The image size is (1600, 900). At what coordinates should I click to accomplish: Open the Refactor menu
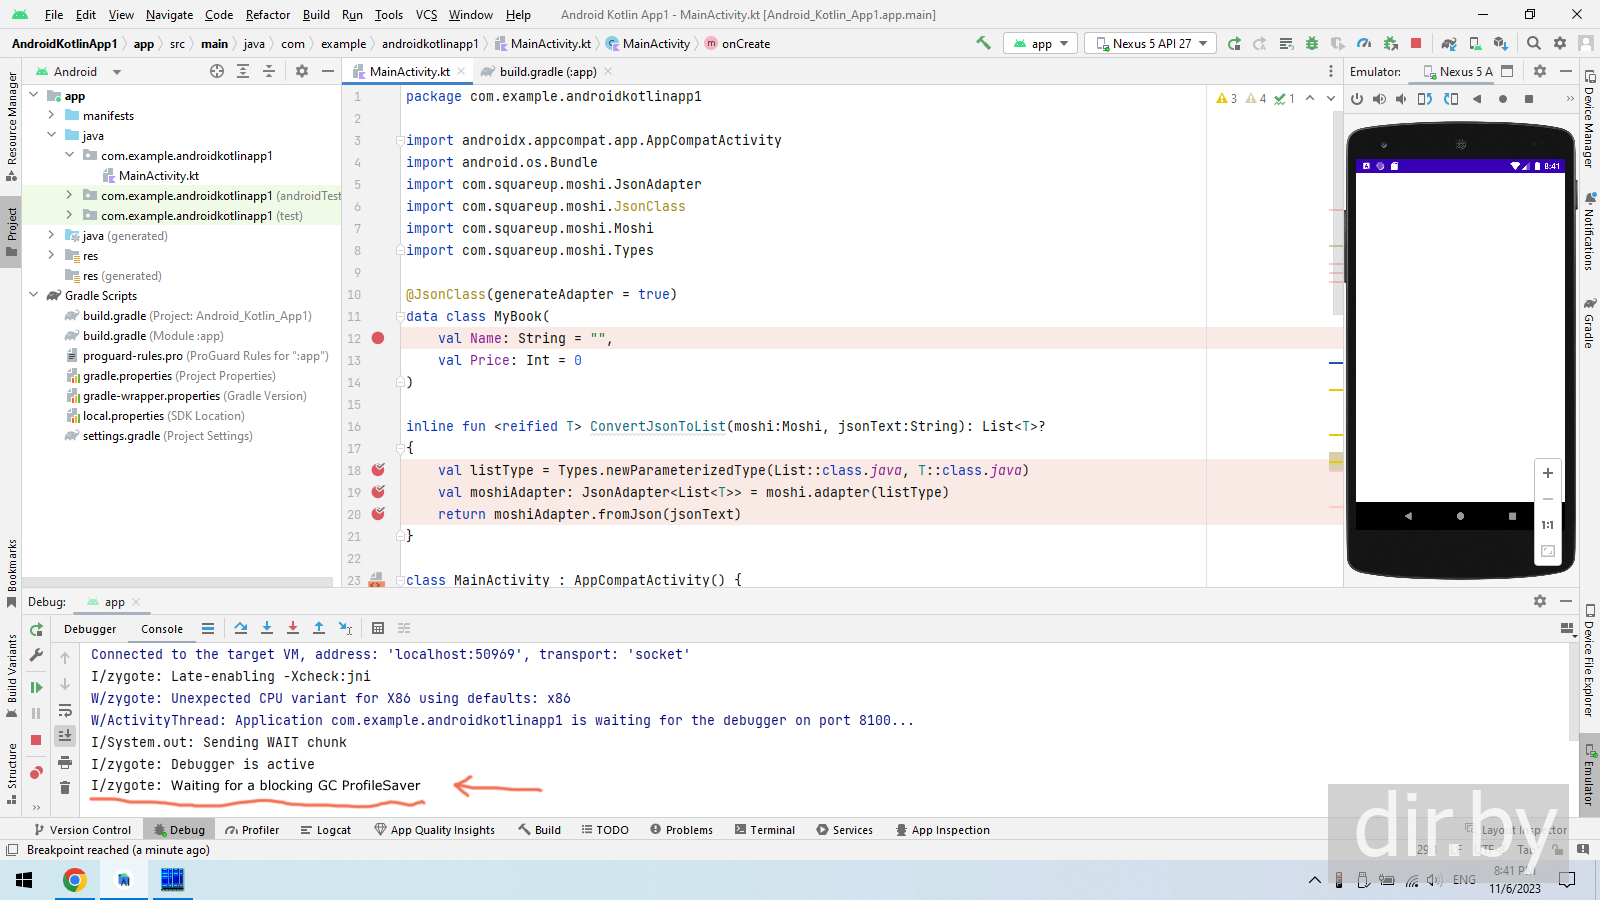[x=267, y=15]
